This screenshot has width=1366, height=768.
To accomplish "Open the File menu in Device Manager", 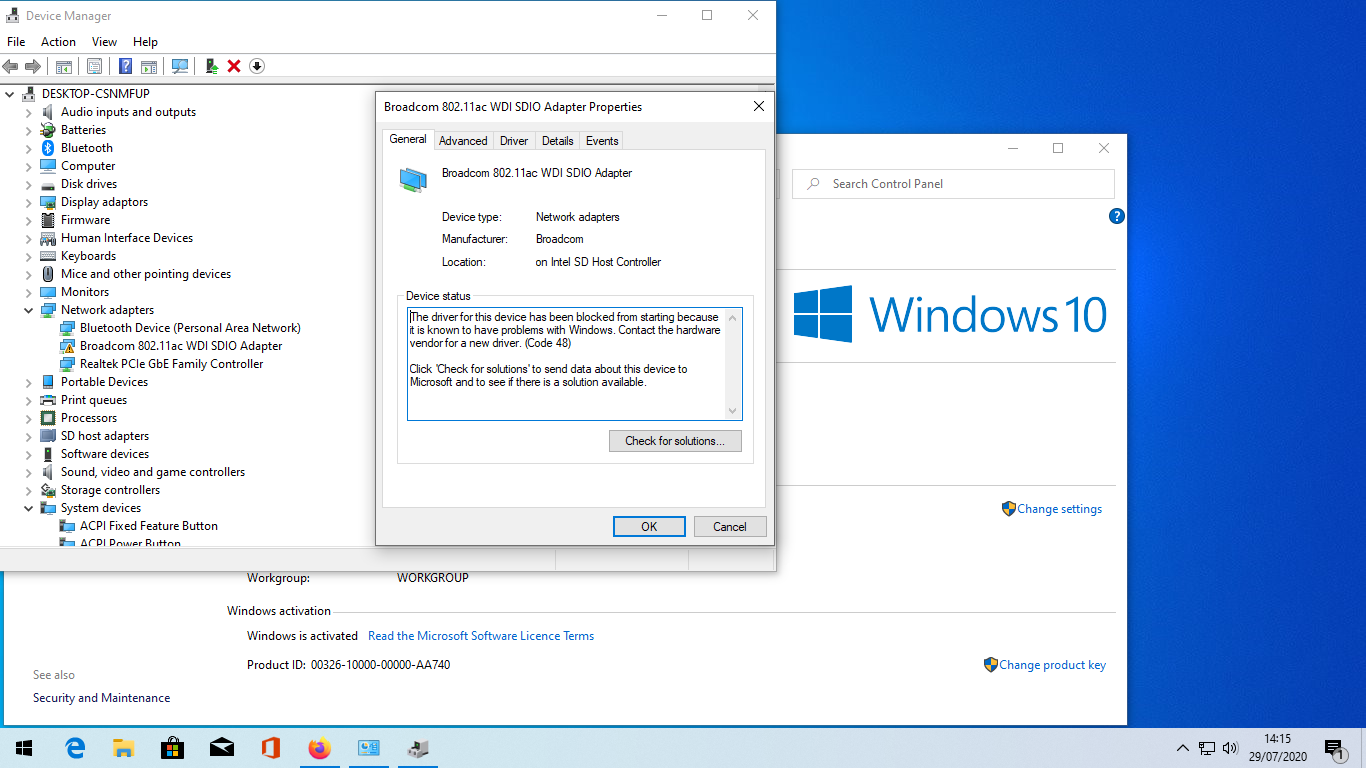I will (16, 42).
